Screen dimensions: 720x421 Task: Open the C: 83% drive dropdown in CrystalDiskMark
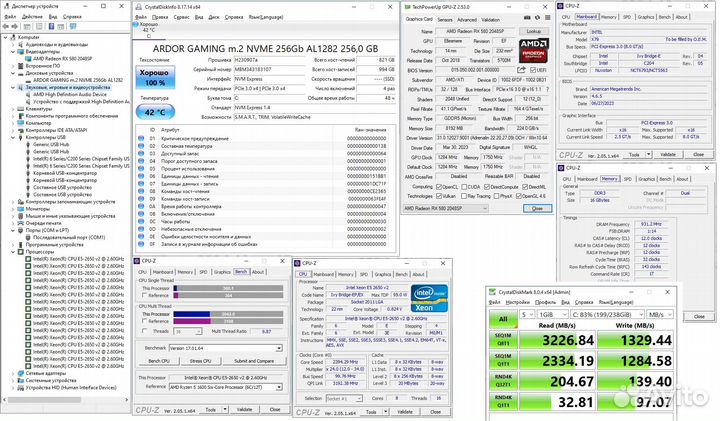(x=607, y=314)
